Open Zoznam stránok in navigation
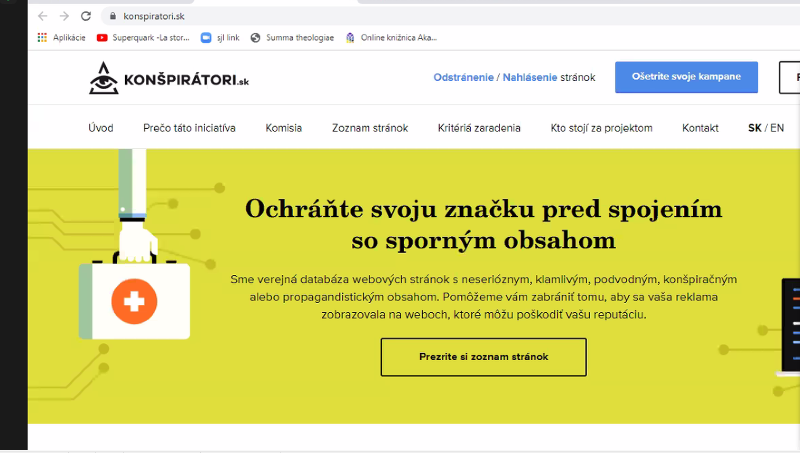Viewport: 800px width, 453px height. [370, 128]
